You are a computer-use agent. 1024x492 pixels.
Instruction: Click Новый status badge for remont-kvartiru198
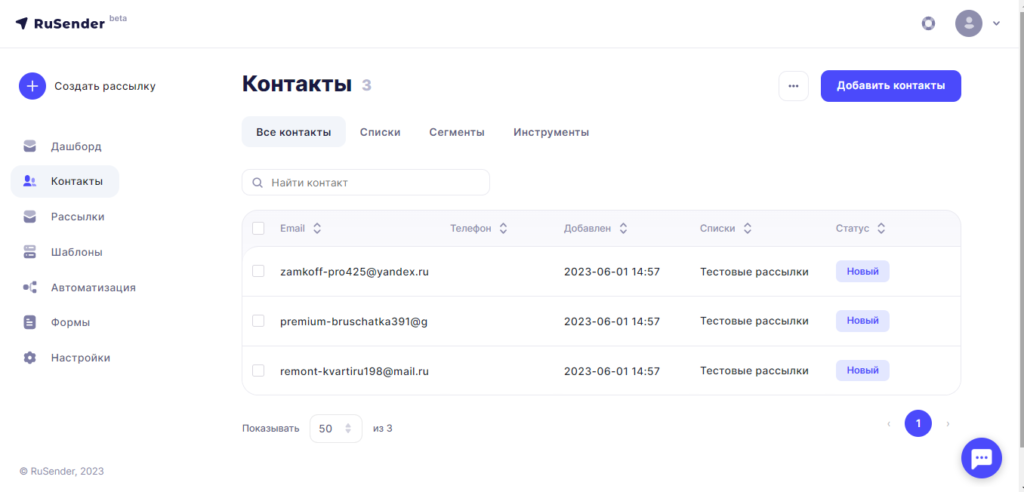(x=863, y=370)
